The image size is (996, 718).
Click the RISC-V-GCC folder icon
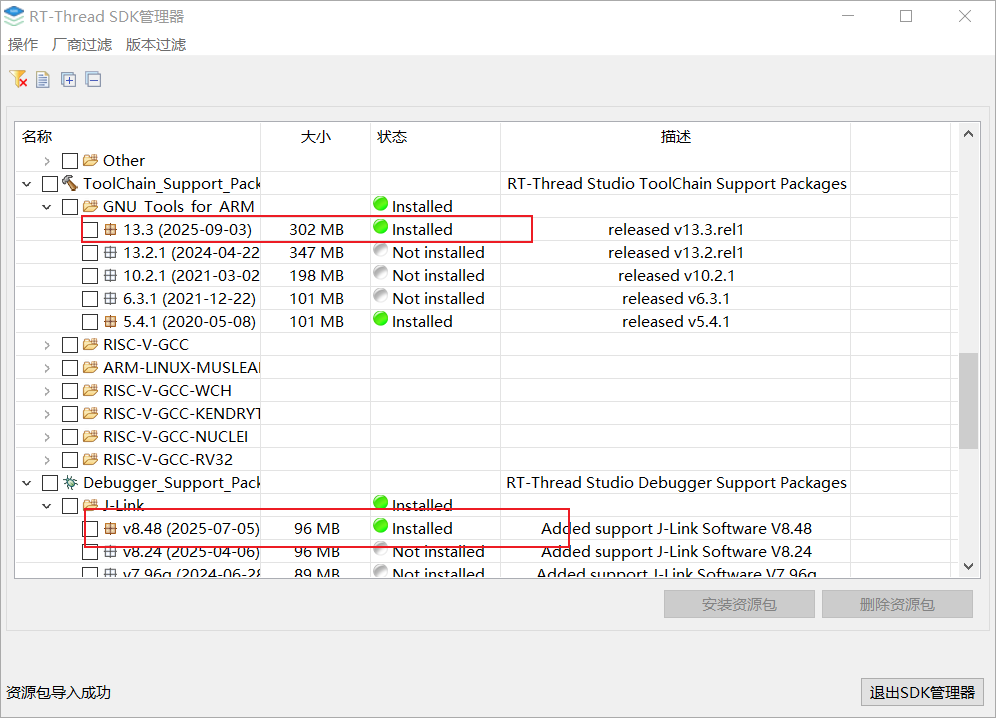click(x=90, y=344)
